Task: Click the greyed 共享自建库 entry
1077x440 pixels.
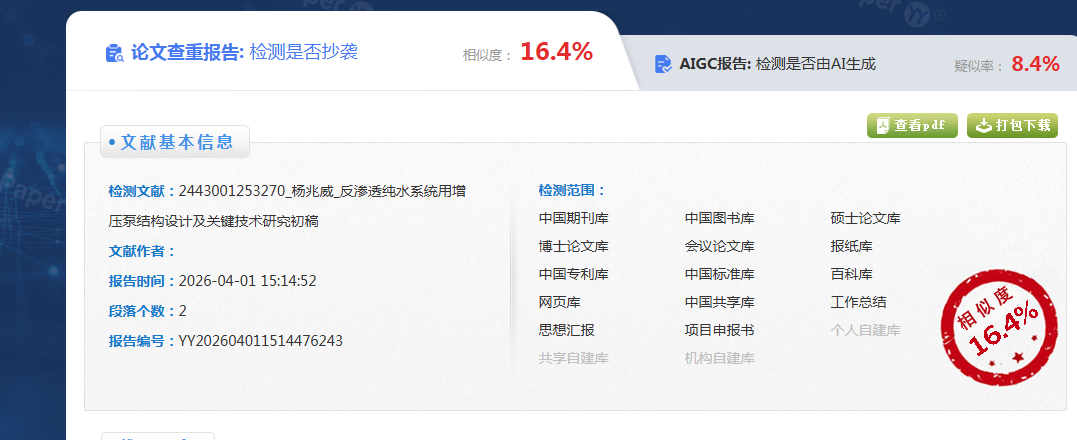Action: pos(574,358)
